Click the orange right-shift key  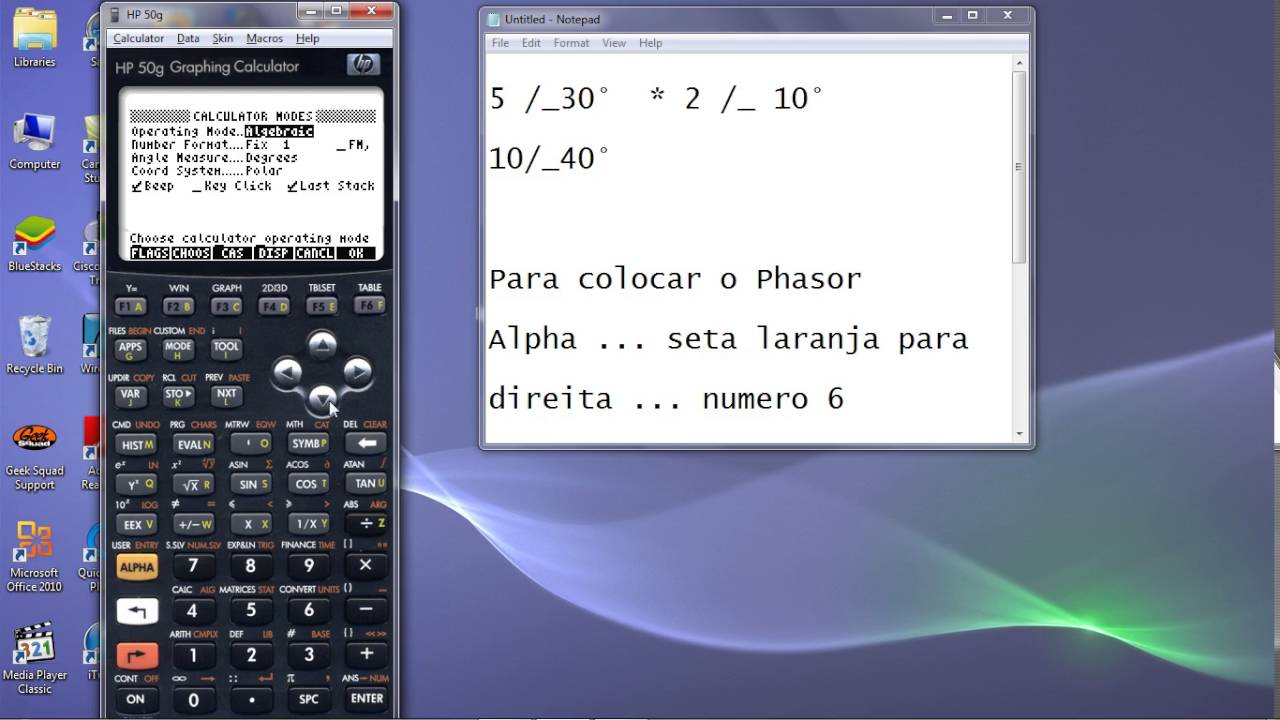click(x=136, y=656)
